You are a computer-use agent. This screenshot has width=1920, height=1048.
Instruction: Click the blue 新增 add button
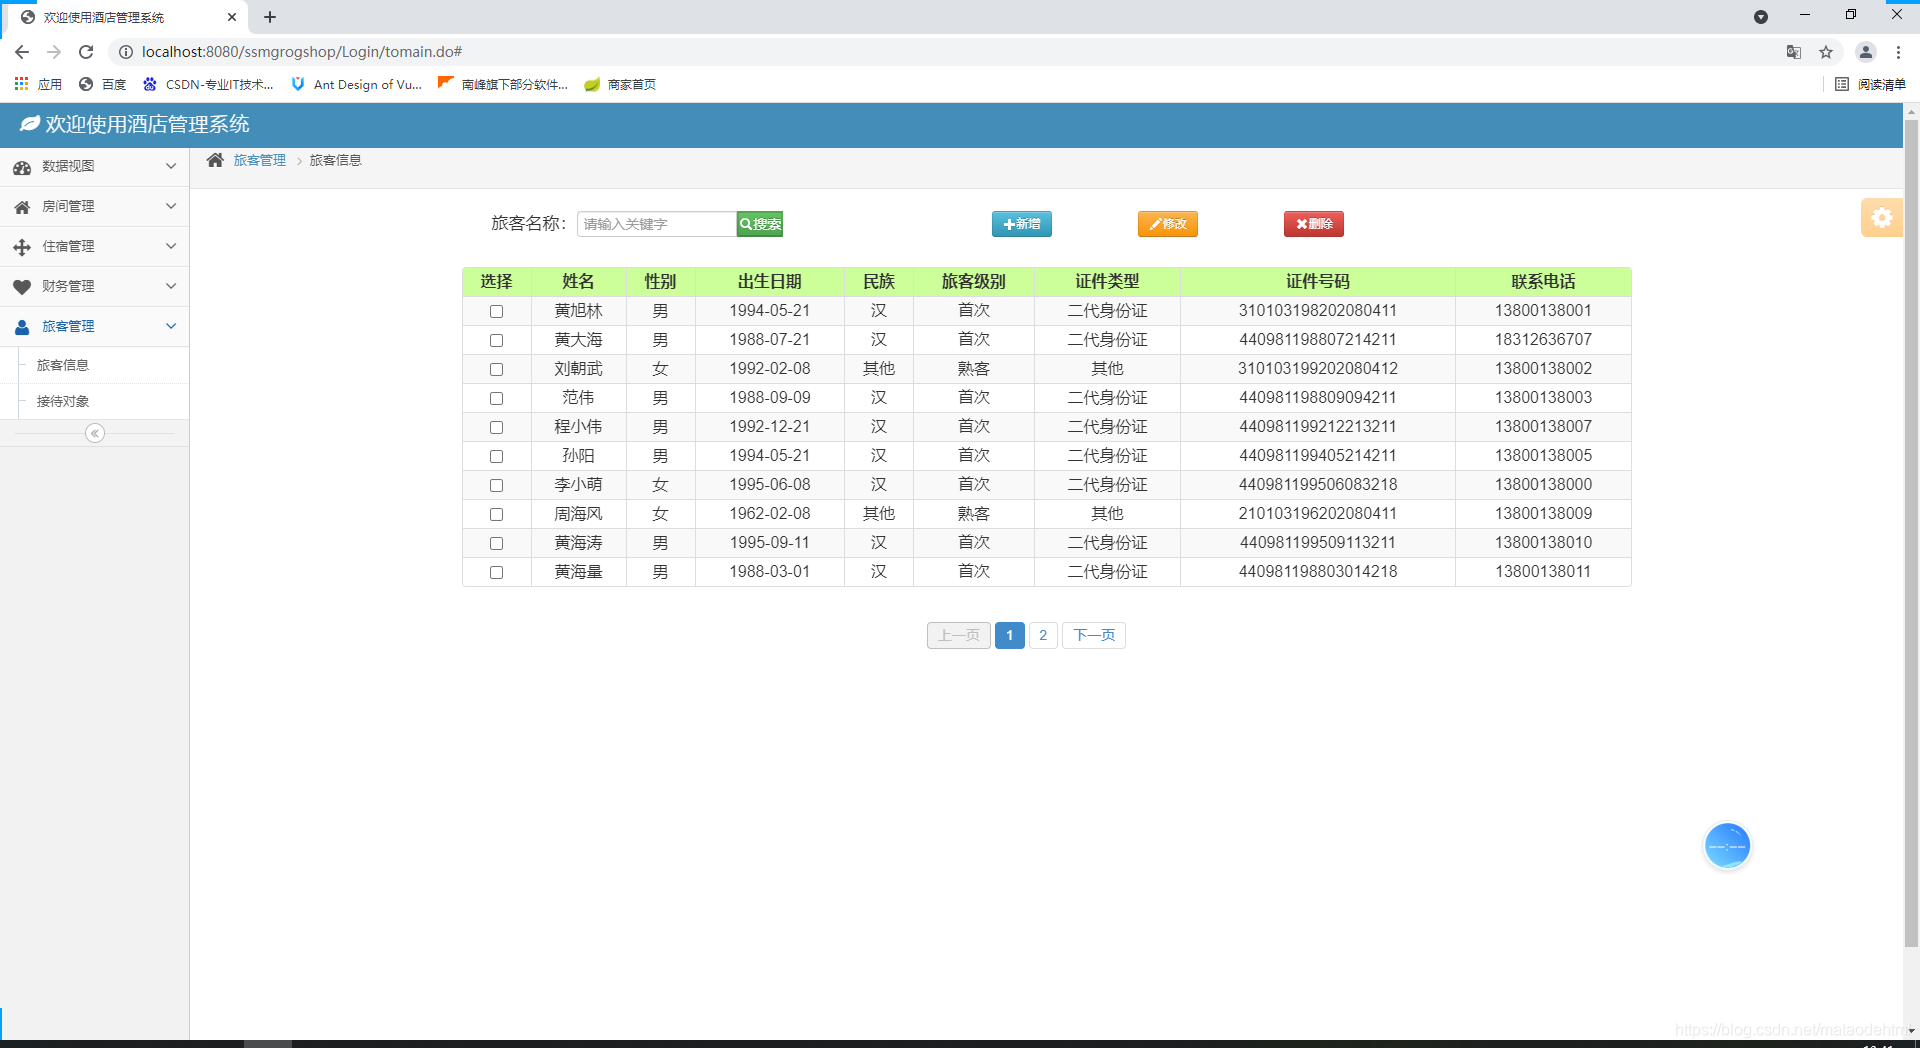point(1022,224)
